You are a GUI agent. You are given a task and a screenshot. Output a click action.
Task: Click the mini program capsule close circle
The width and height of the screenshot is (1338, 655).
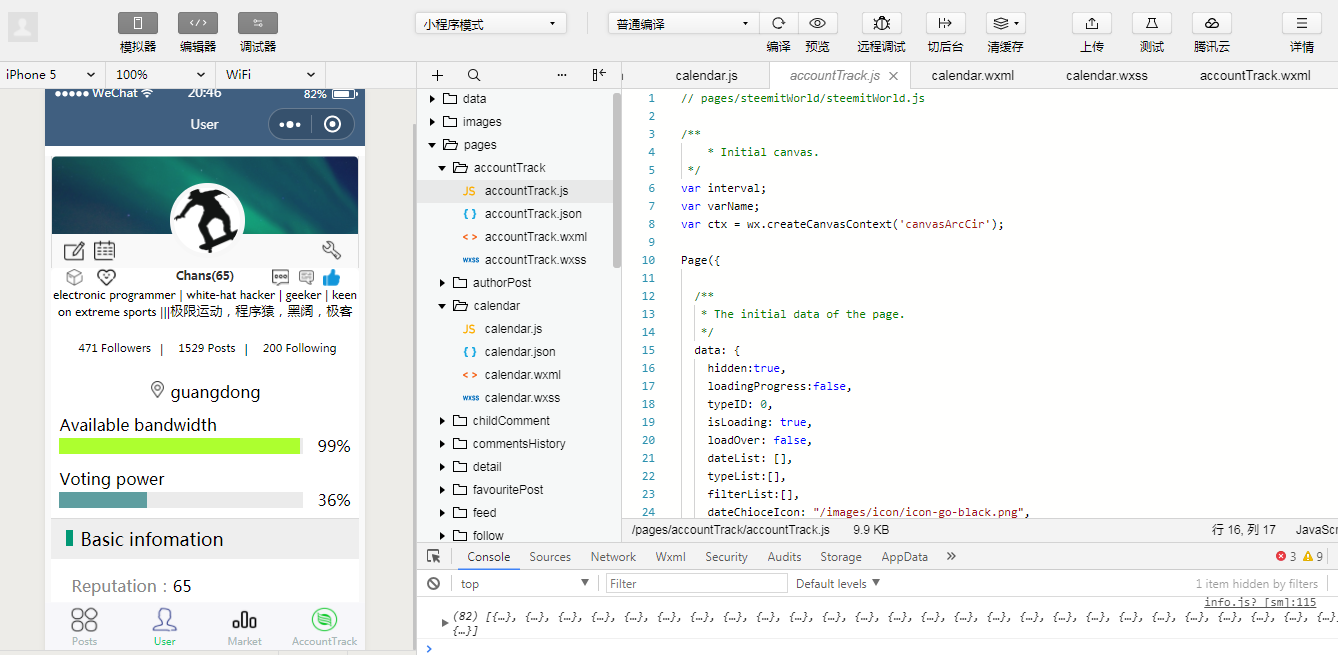(x=333, y=124)
